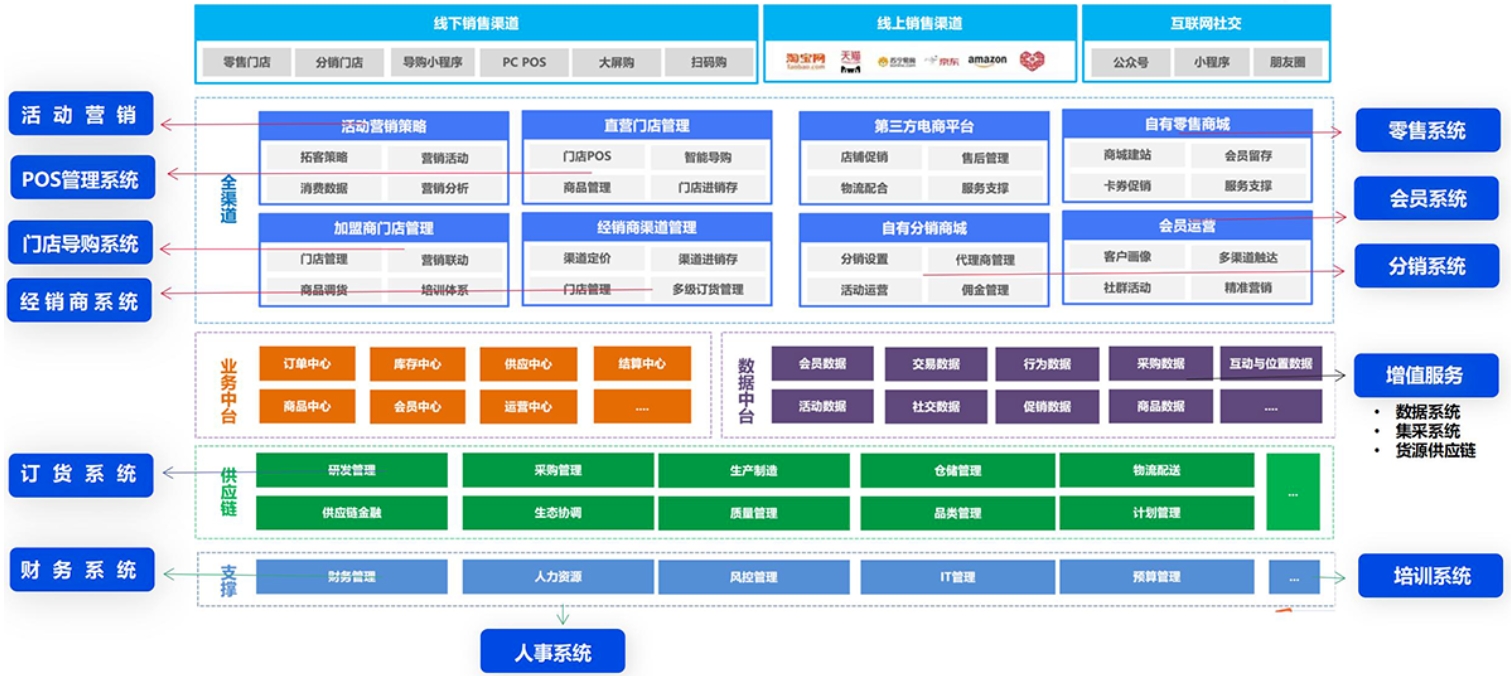Click the 零售门店 cell
The height and width of the screenshot is (676, 1511).
click(247, 62)
